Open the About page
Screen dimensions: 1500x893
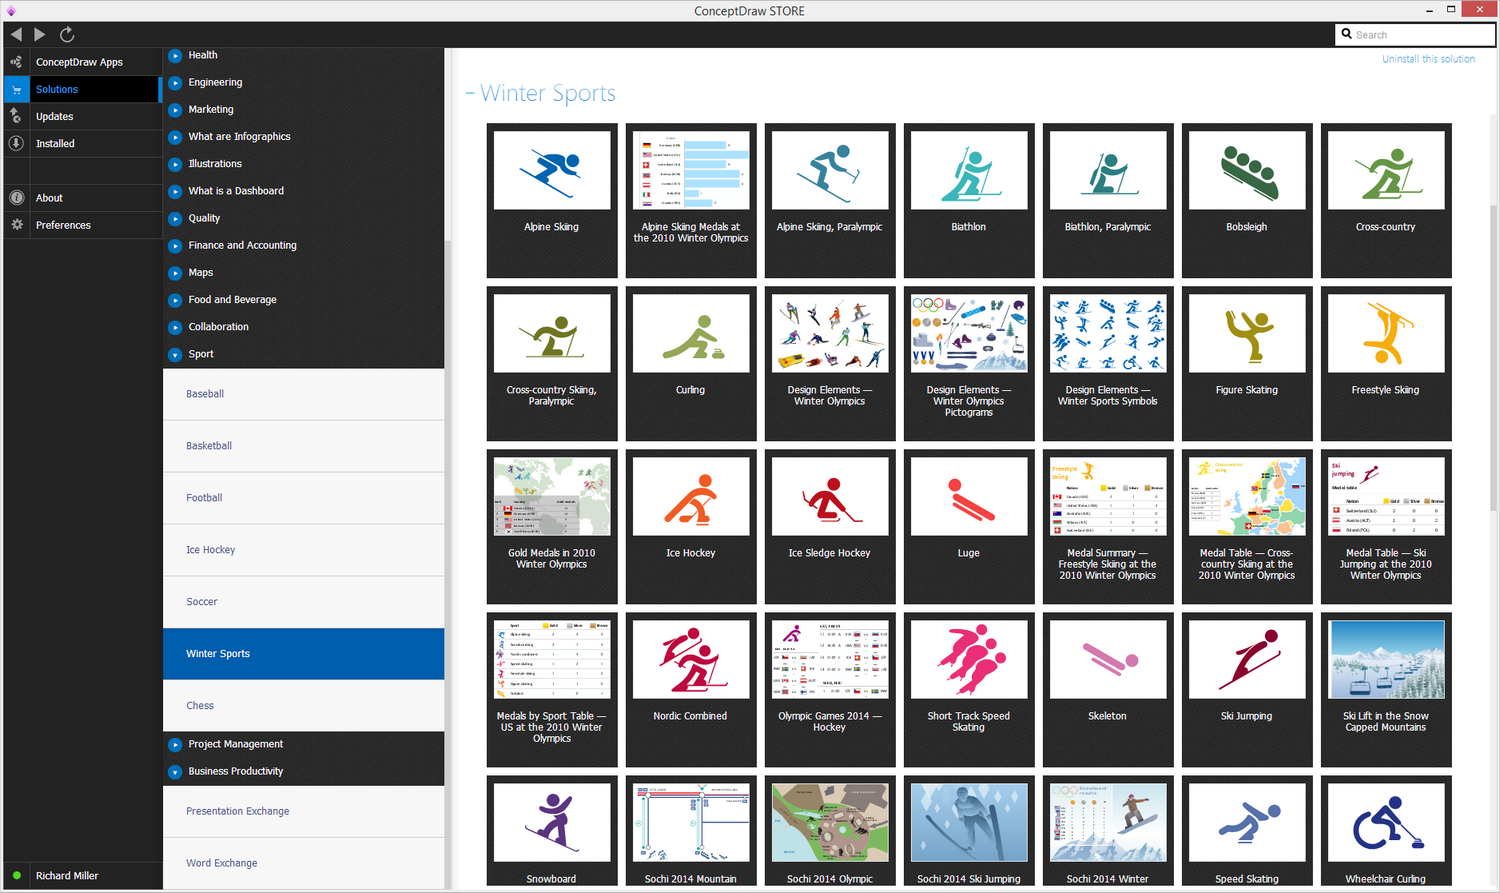click(x=81, y=198)
